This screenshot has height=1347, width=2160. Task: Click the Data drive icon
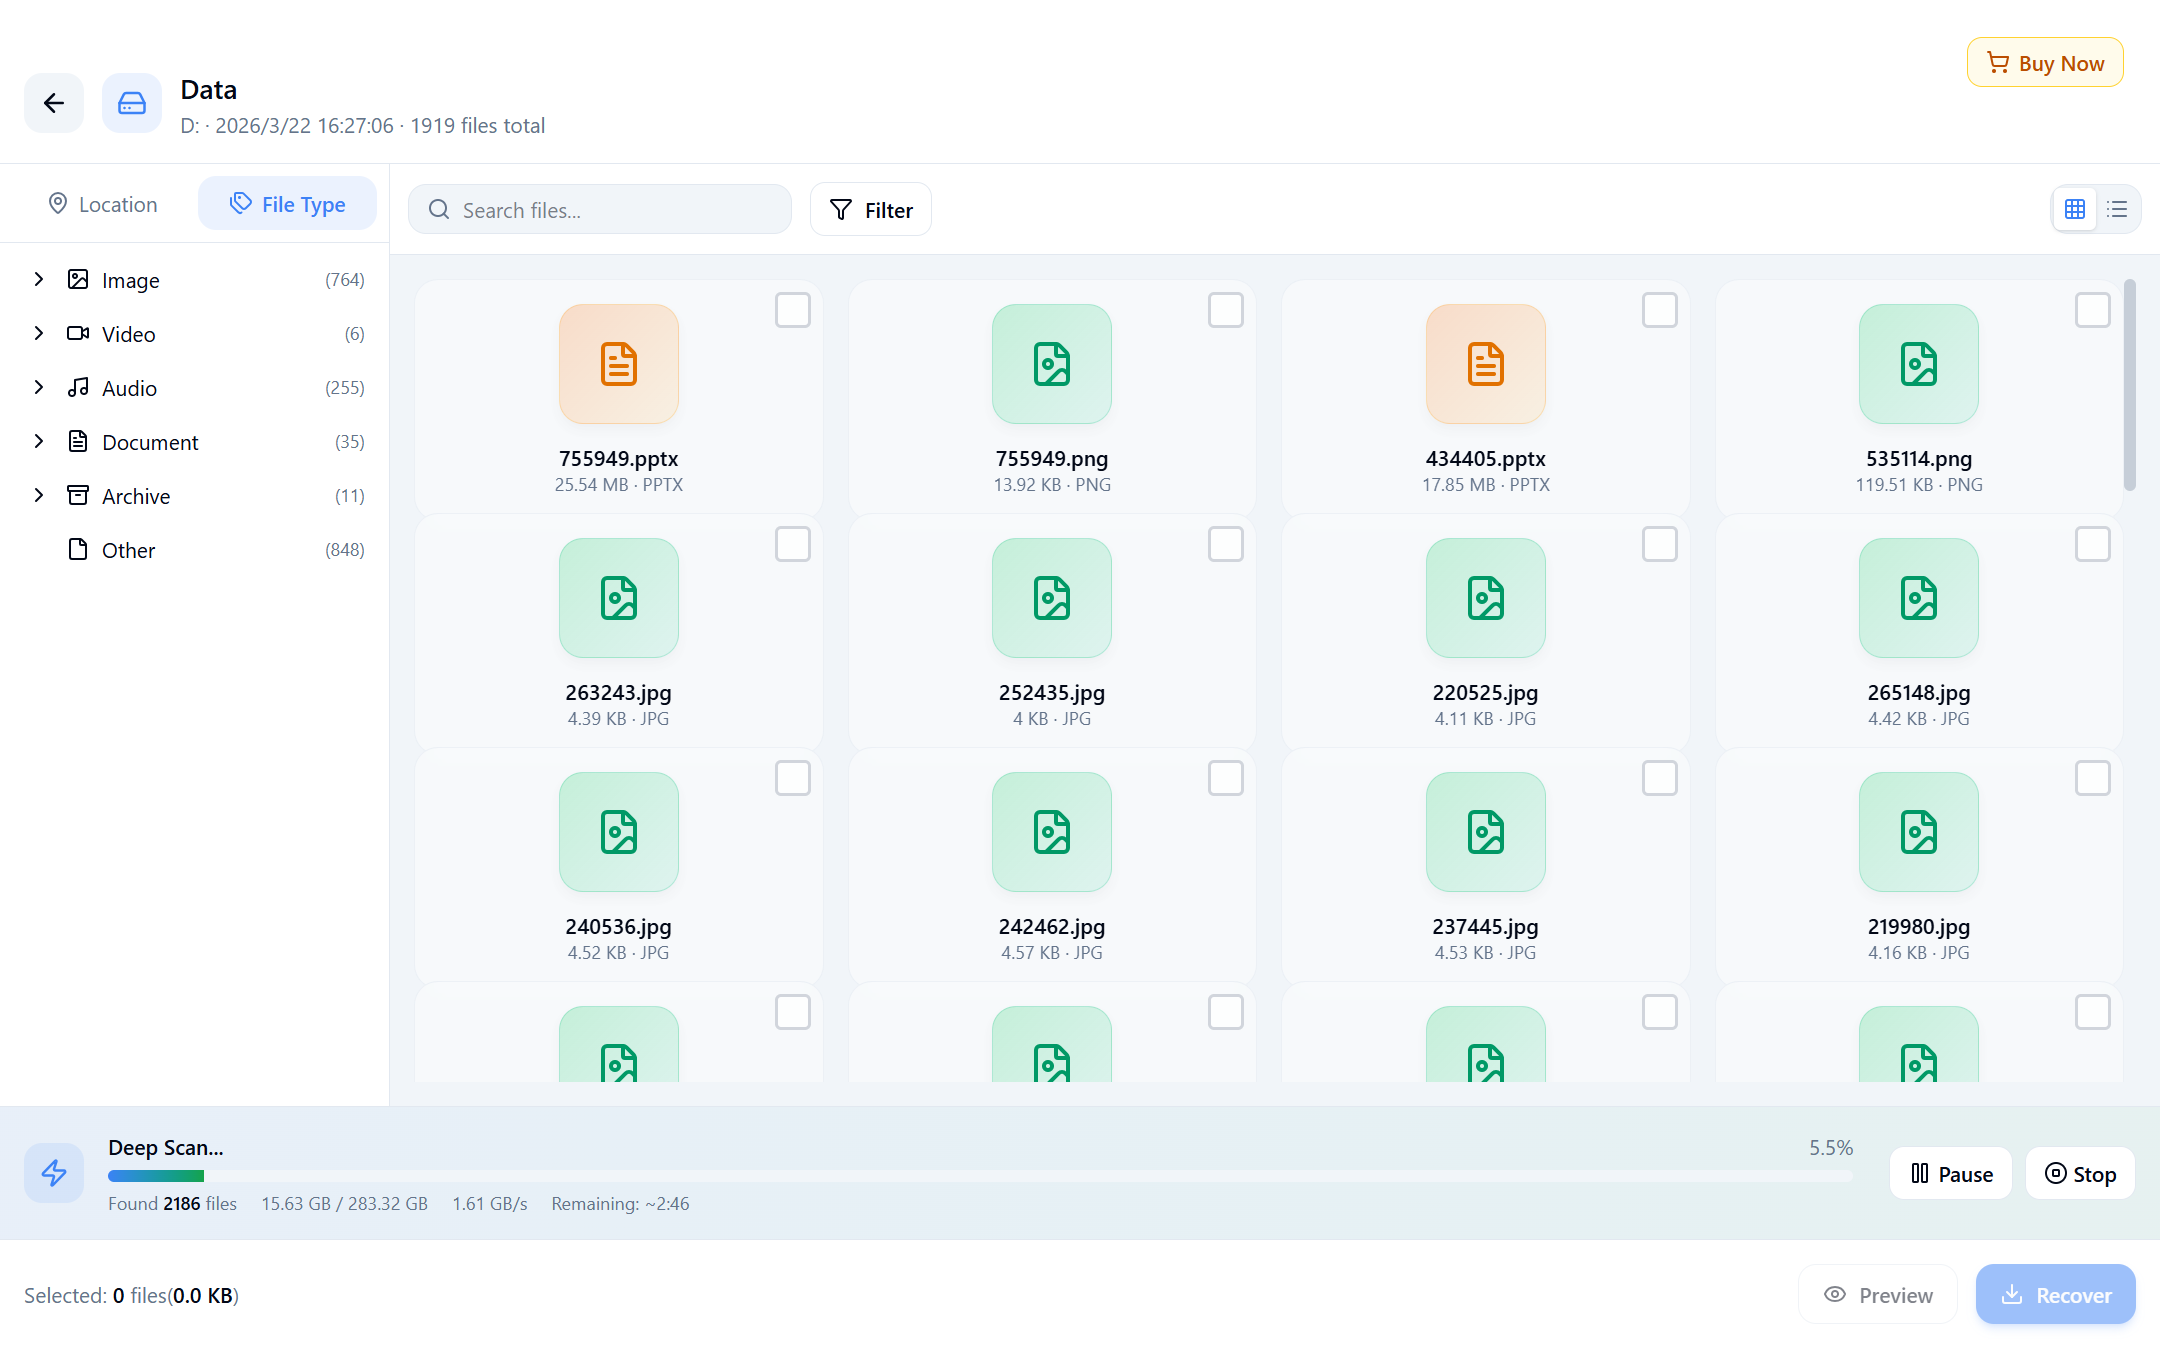coord(132,103)
